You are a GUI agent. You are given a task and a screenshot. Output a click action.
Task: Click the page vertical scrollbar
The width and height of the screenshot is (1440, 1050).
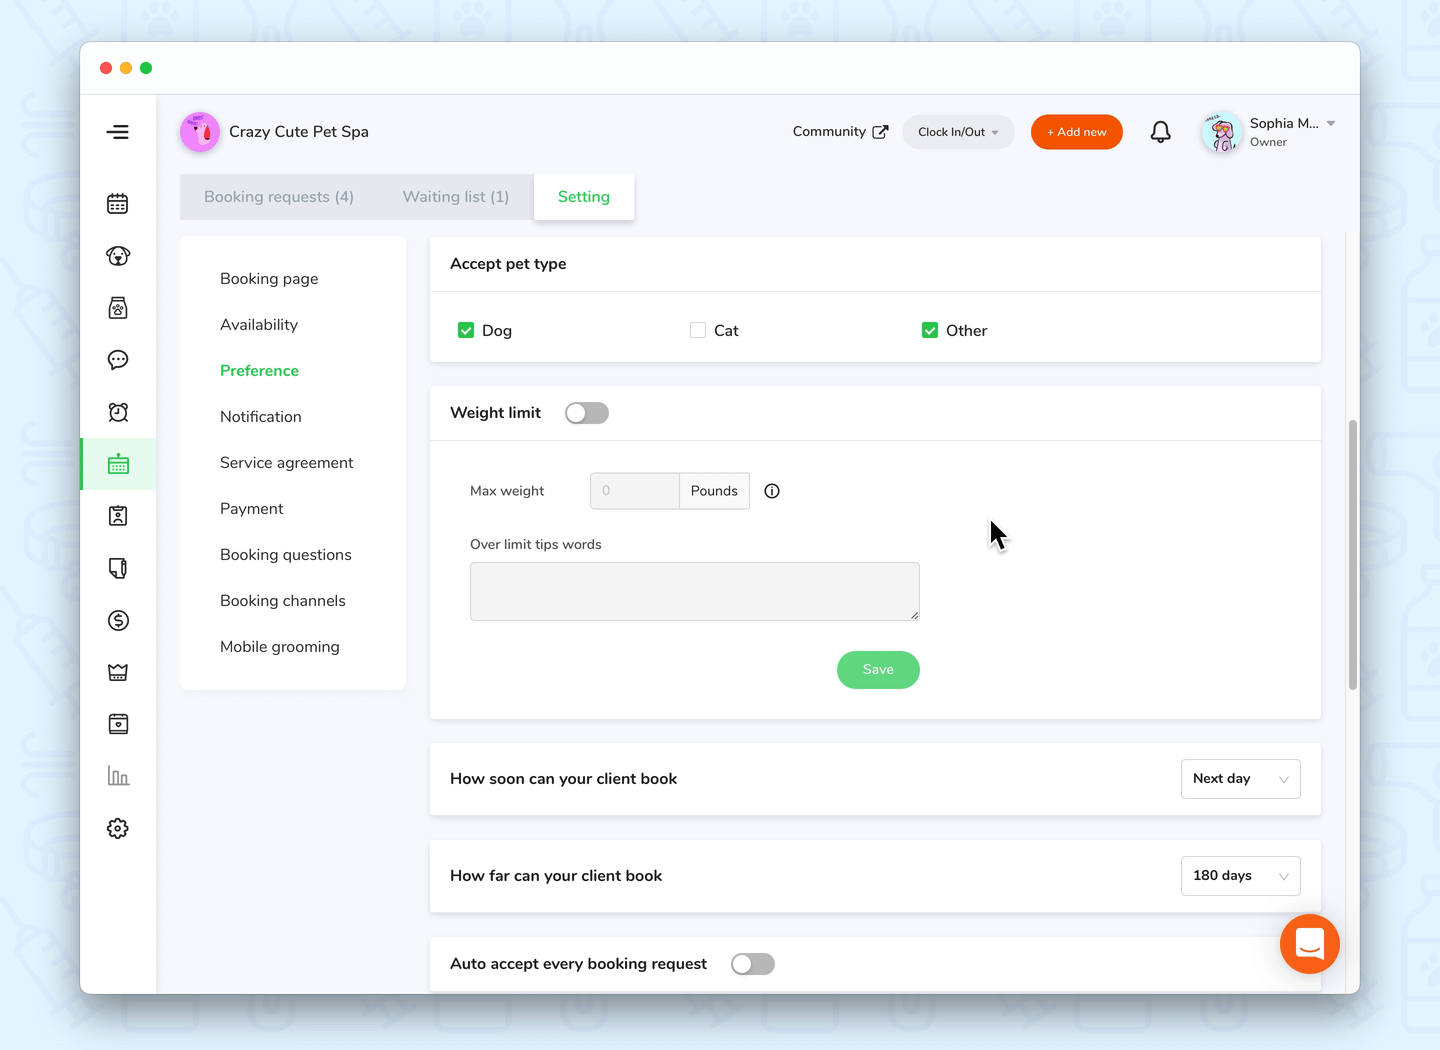coord(1353,555)
